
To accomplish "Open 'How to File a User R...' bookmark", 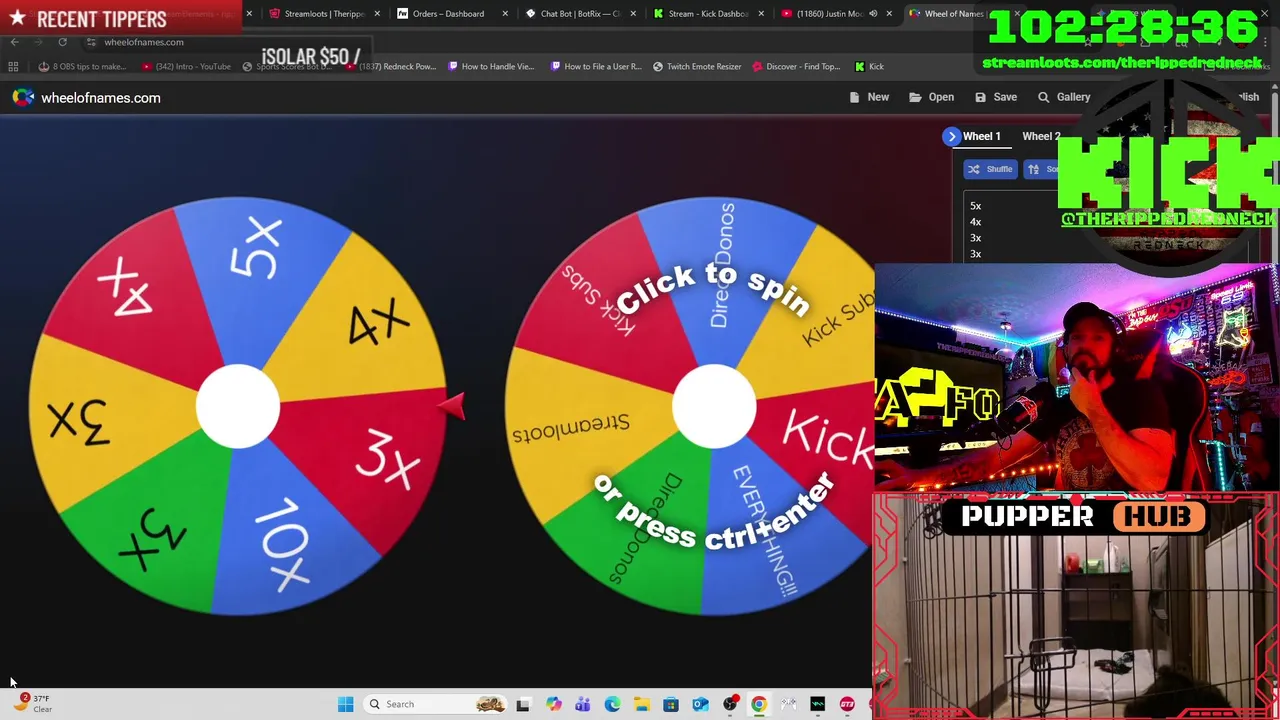I will [x=596, y=66].
